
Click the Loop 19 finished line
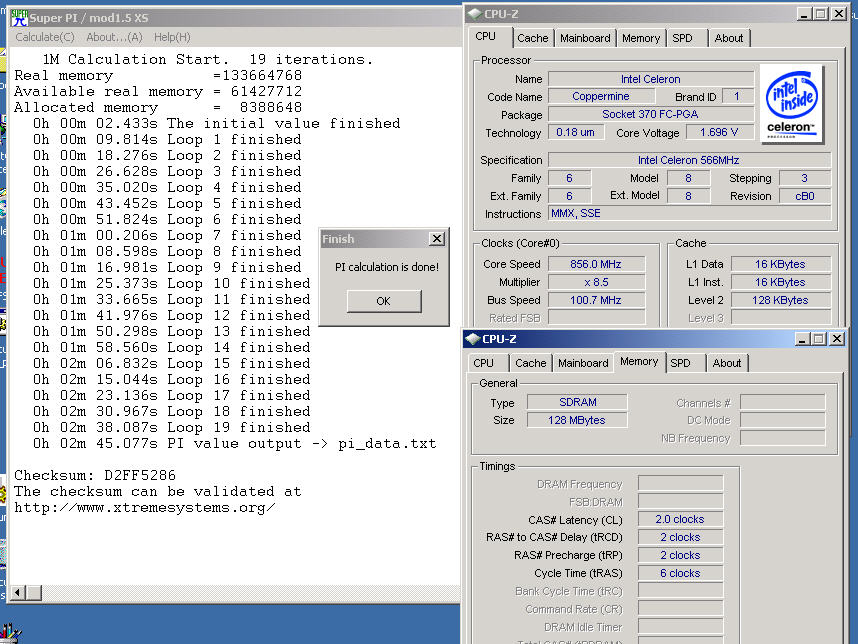click(x=172, y=427)
